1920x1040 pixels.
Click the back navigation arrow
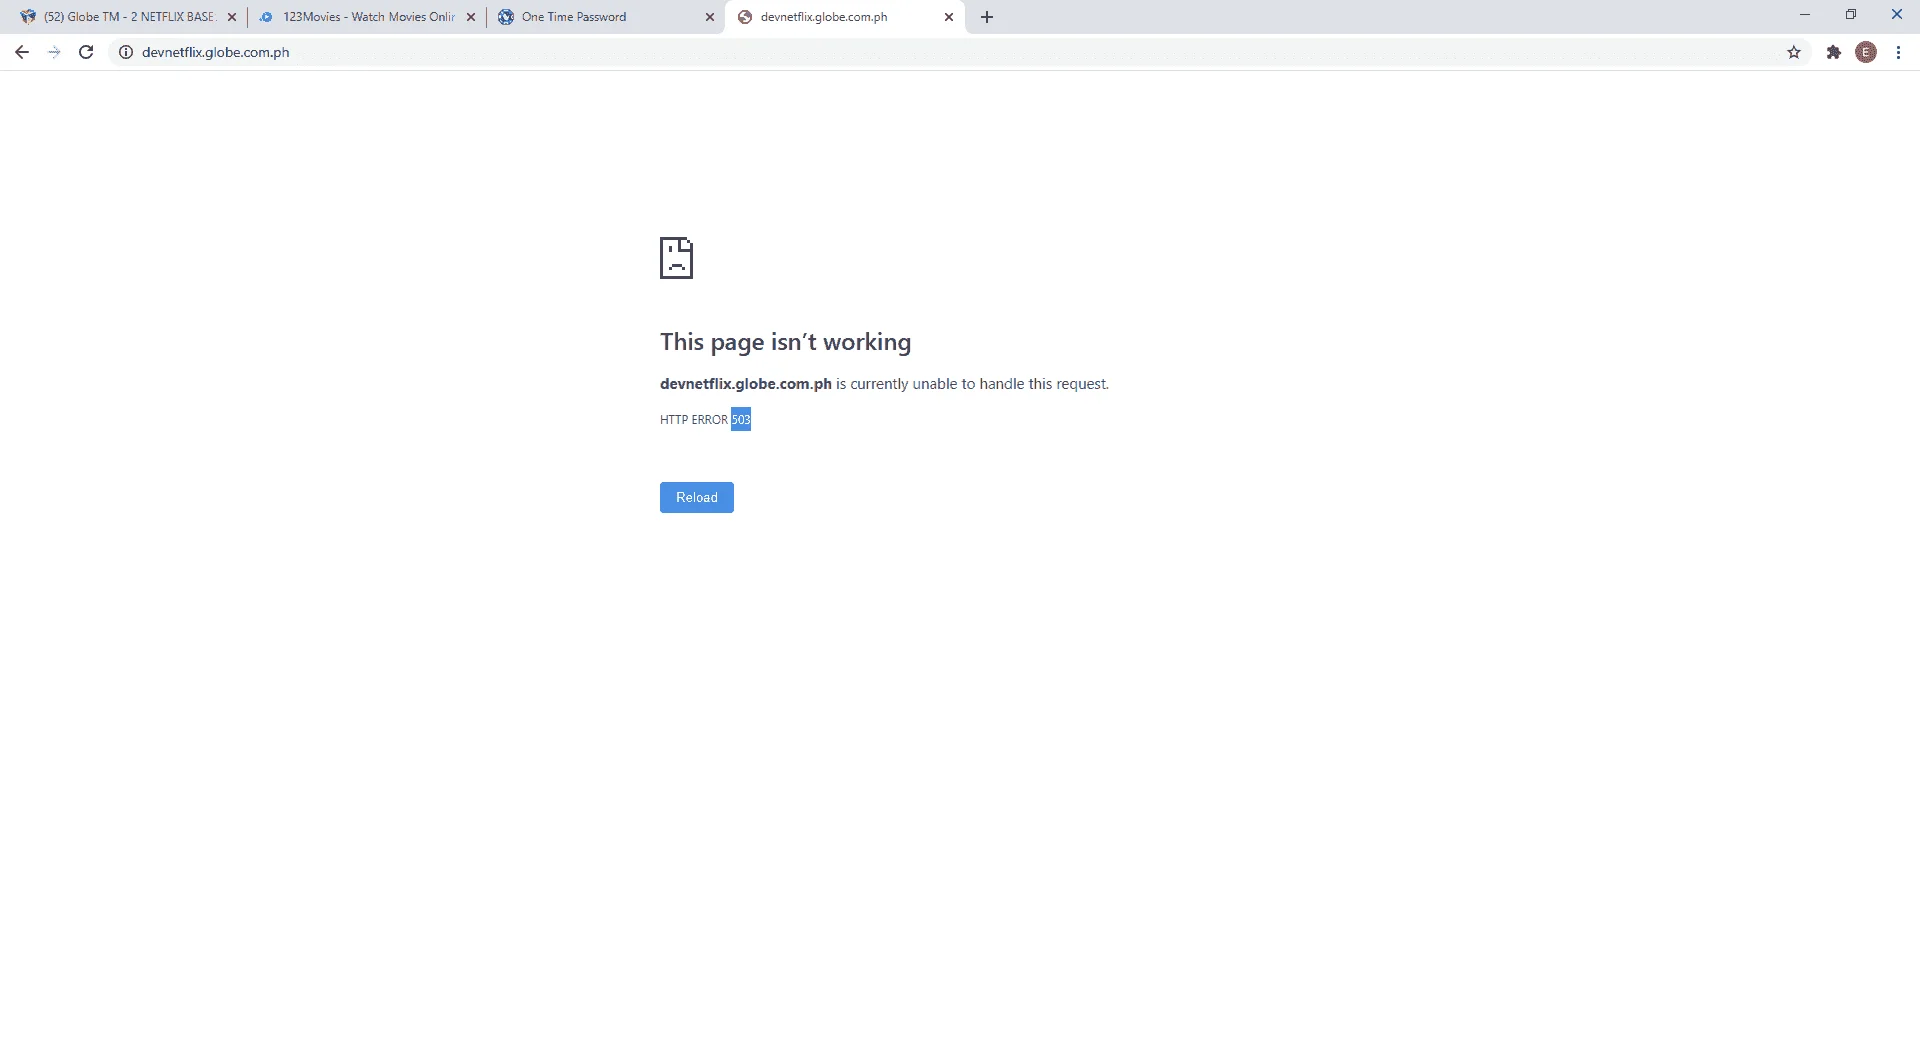click(22, 52)
